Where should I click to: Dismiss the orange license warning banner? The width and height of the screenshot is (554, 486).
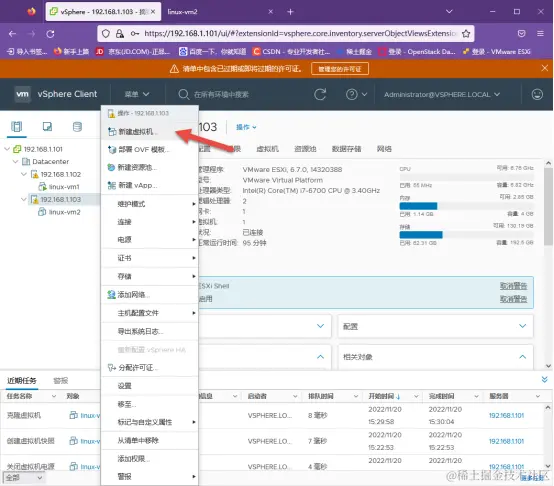coord(544,68)
